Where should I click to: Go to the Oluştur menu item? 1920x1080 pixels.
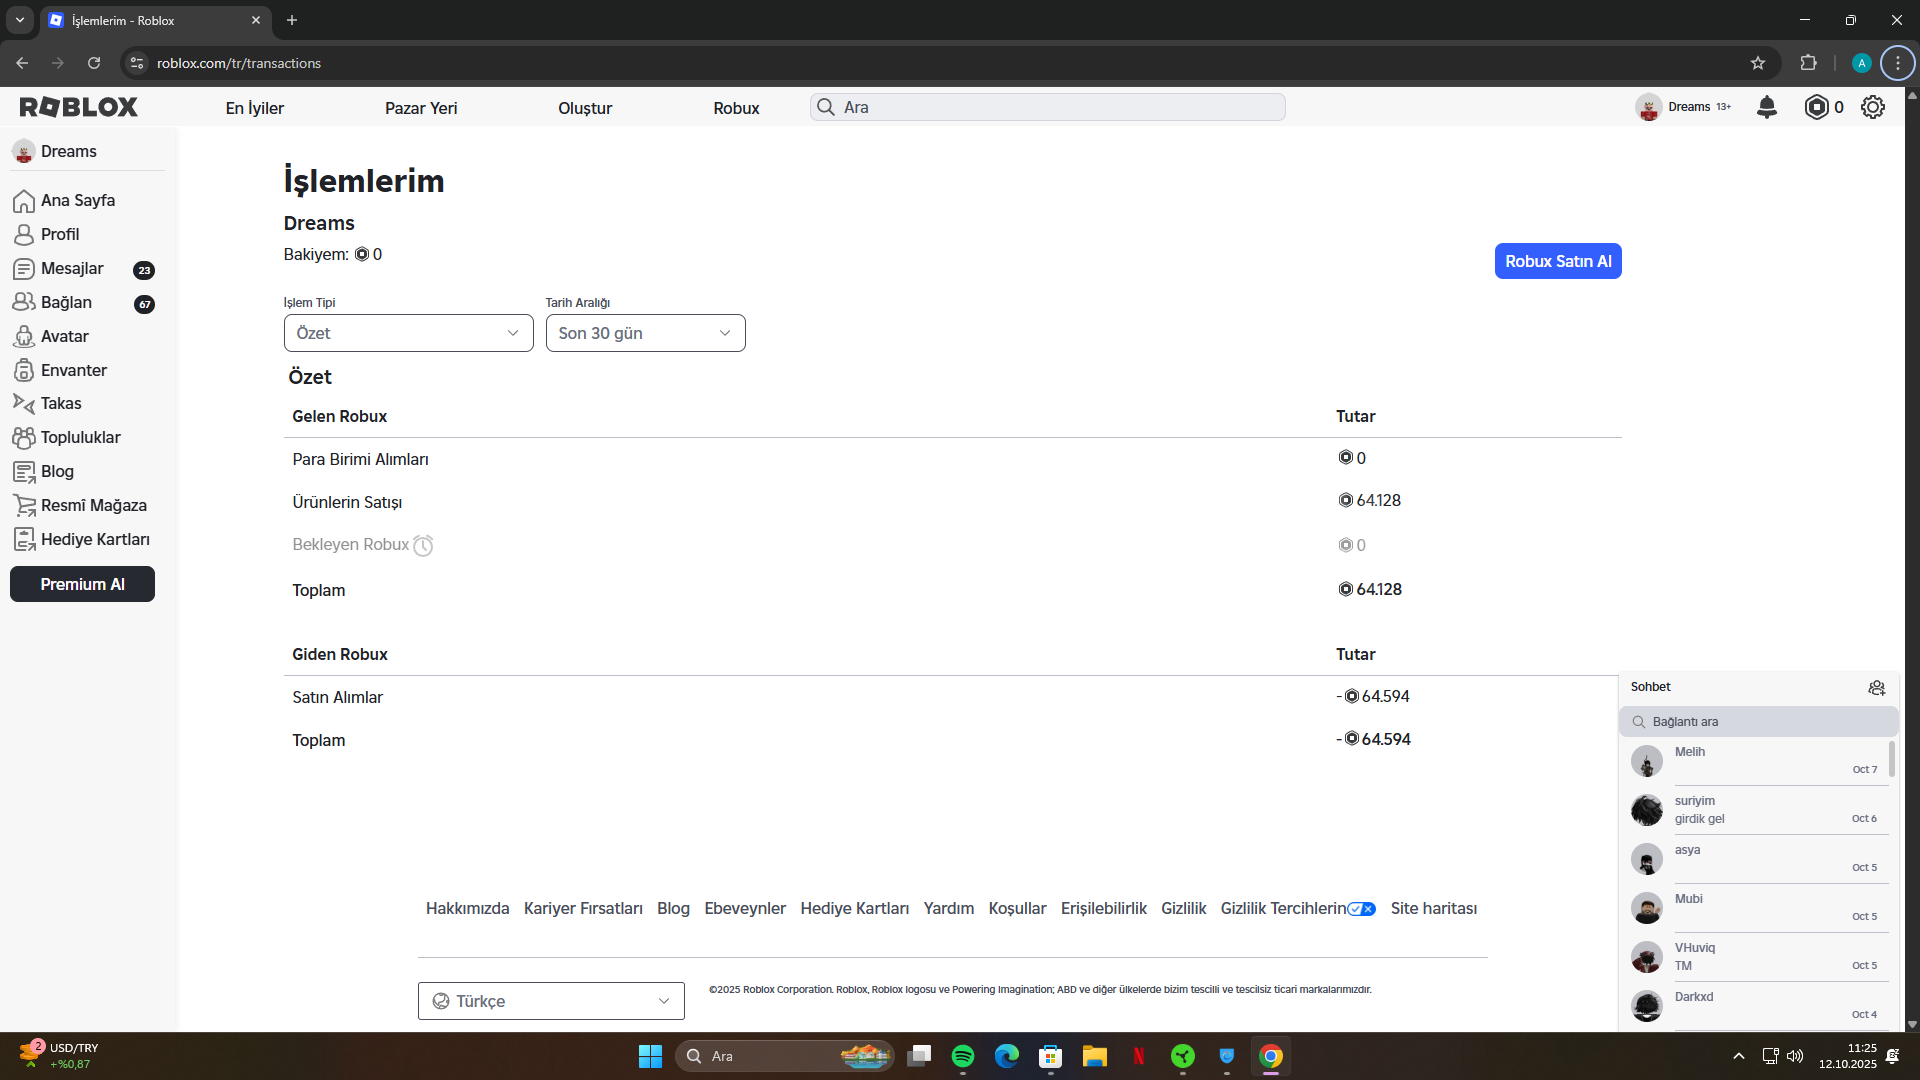point(585,108)
